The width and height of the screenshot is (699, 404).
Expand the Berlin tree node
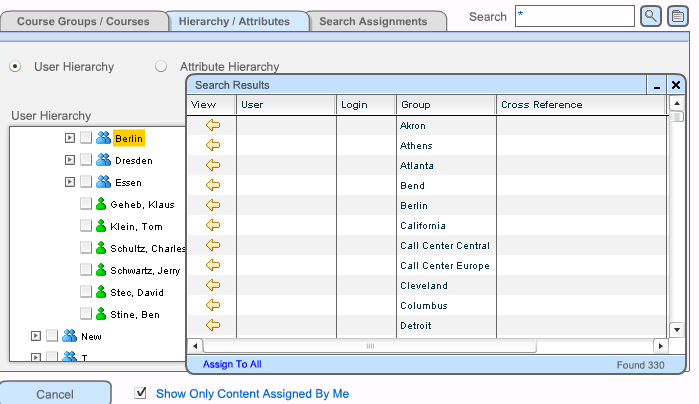coord(69,138)
